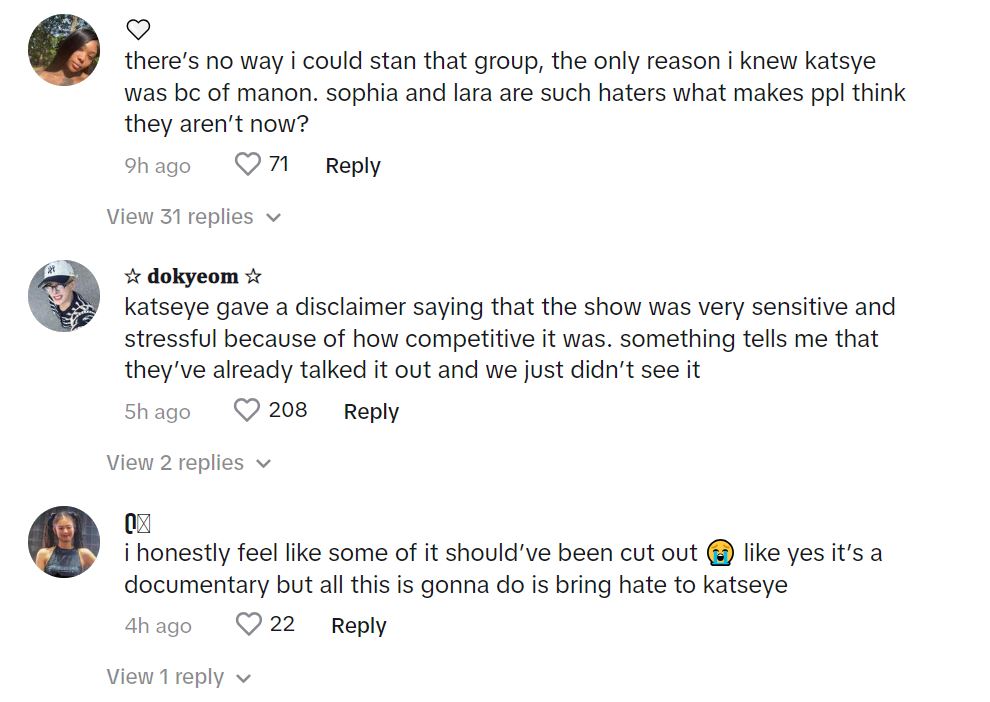Click the 4h ago timestamp
990x702 pixels.
pos(157,626)
